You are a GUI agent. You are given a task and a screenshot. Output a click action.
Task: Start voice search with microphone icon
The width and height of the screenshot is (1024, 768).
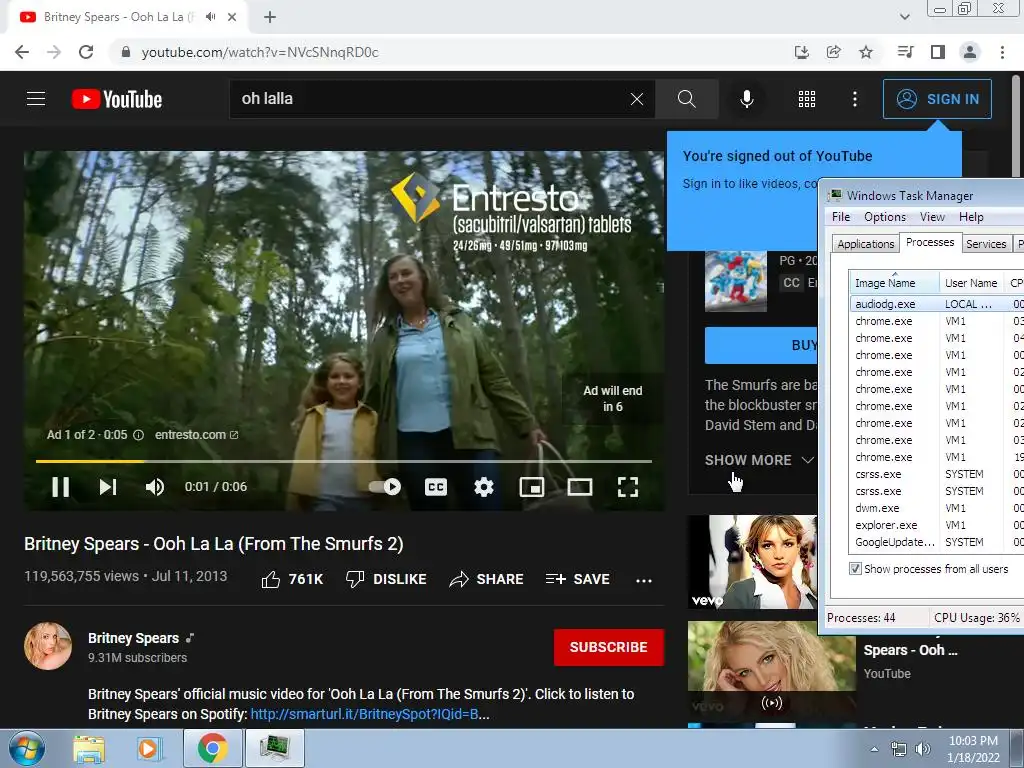[x=746, y=99]
